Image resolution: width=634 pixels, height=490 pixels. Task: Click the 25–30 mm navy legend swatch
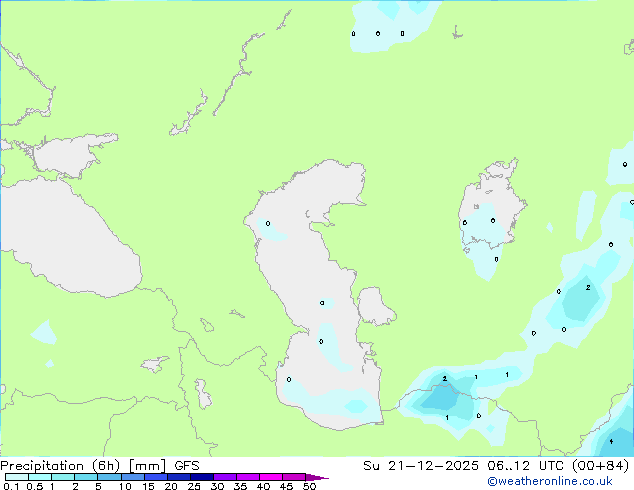coord(202,477)
